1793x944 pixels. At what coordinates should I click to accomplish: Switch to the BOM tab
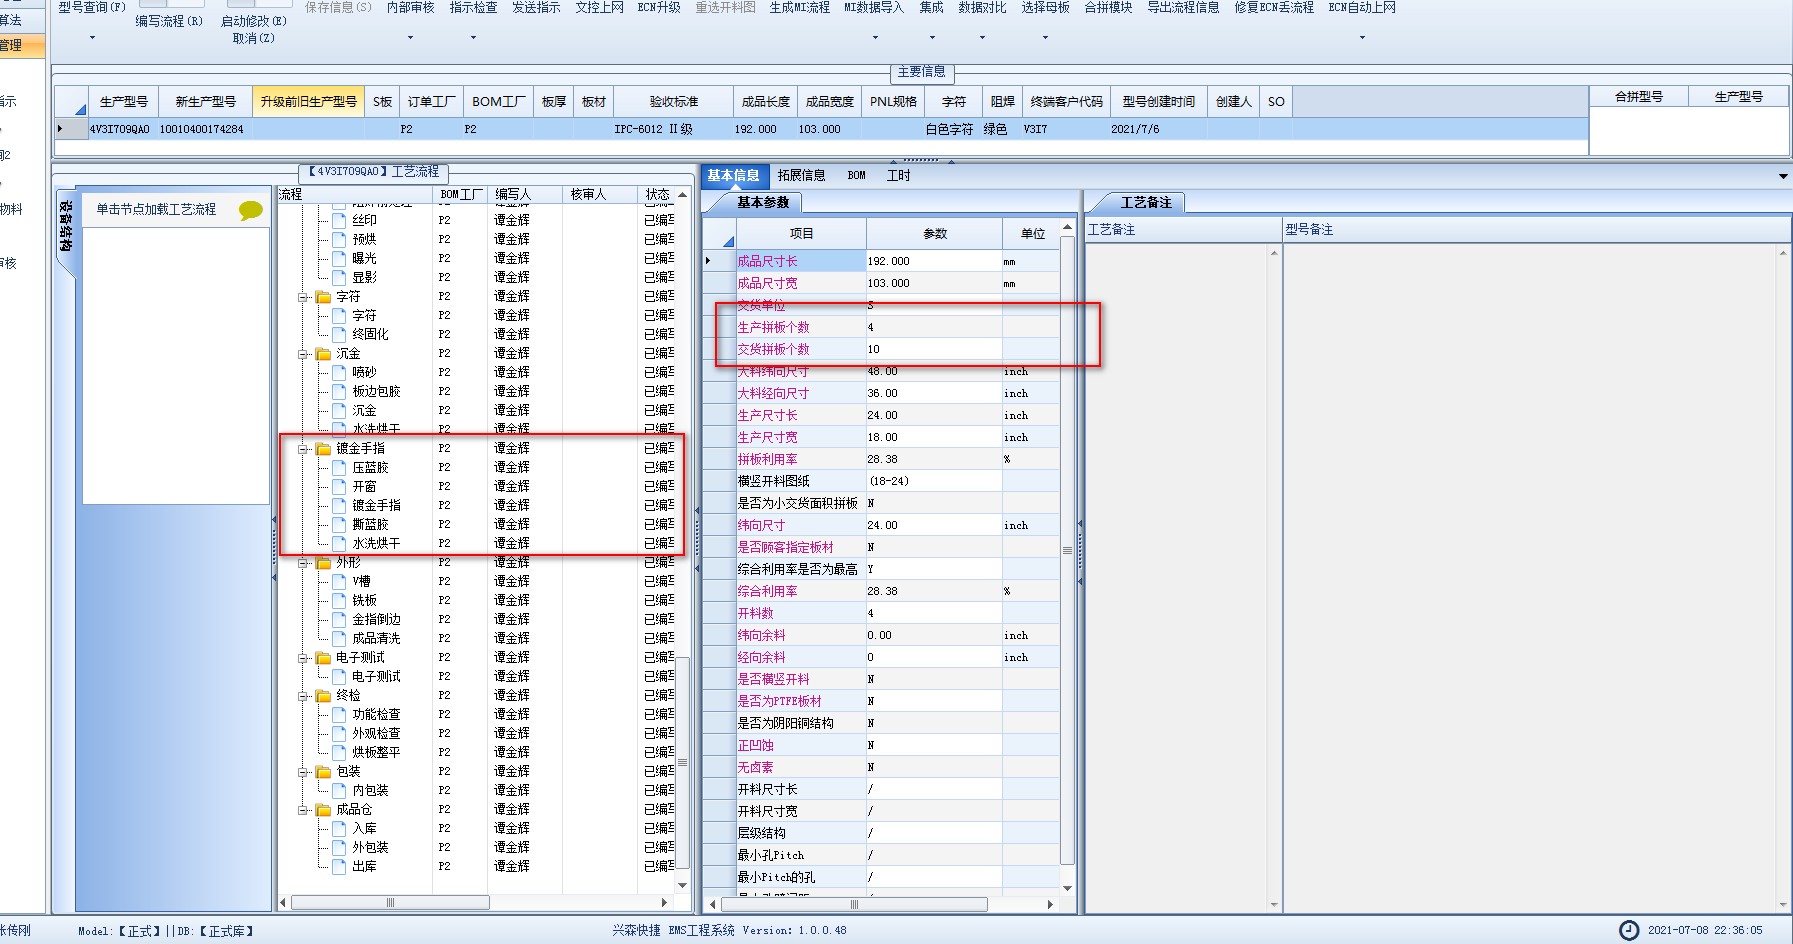click(x=856, y=175)
